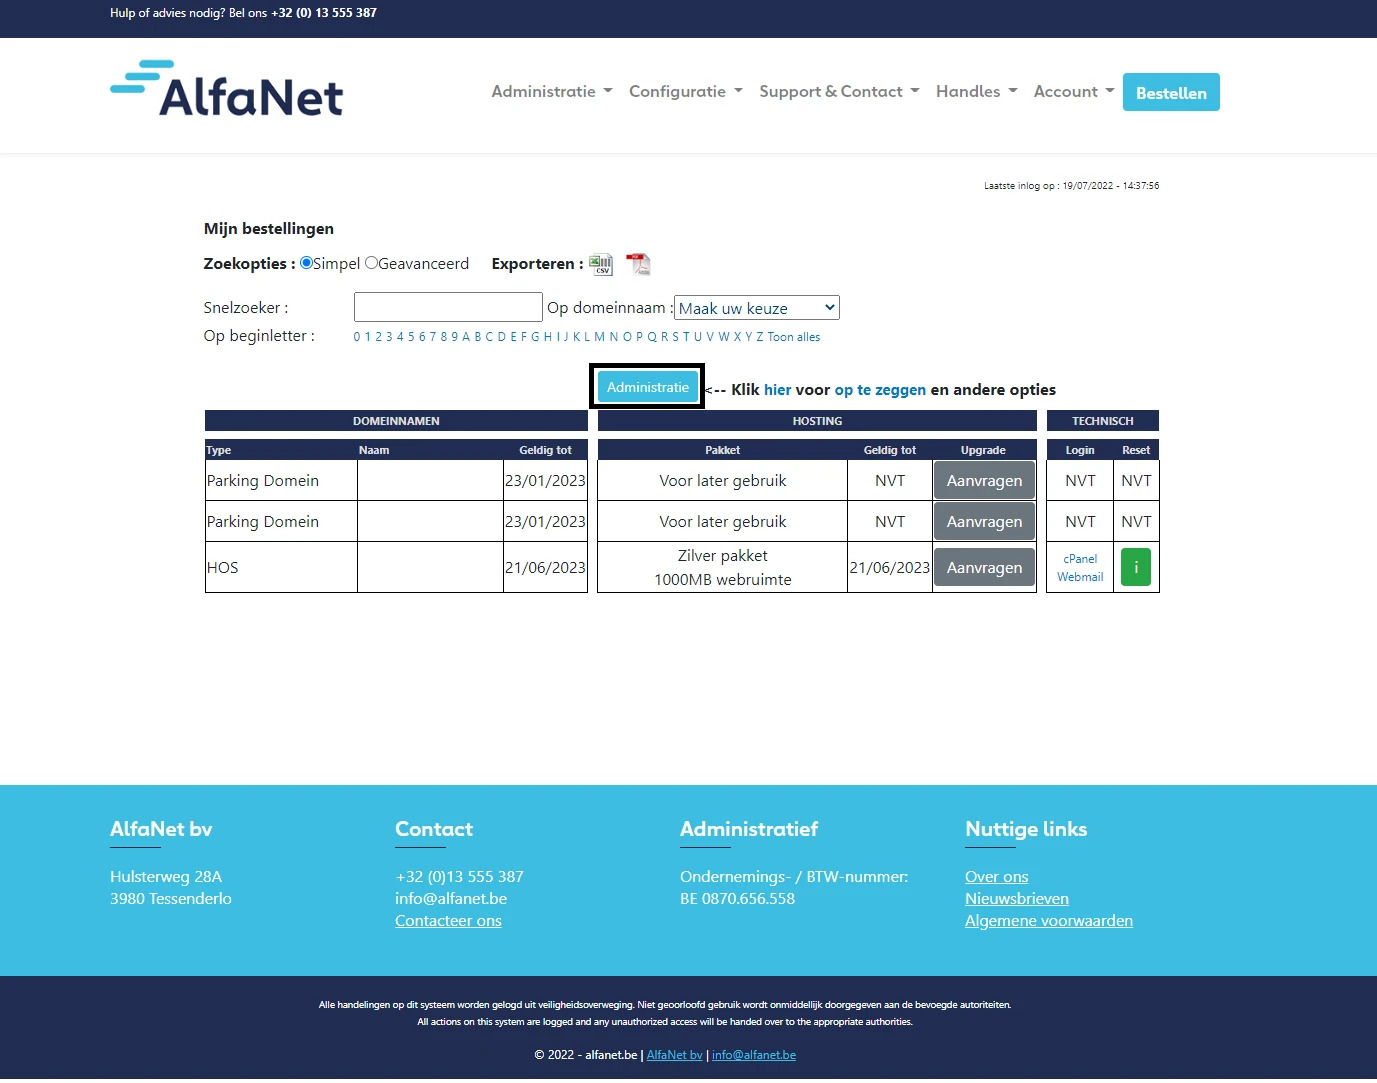
Task: Expand the Administratie navigation menu
Action: point(551,91)
